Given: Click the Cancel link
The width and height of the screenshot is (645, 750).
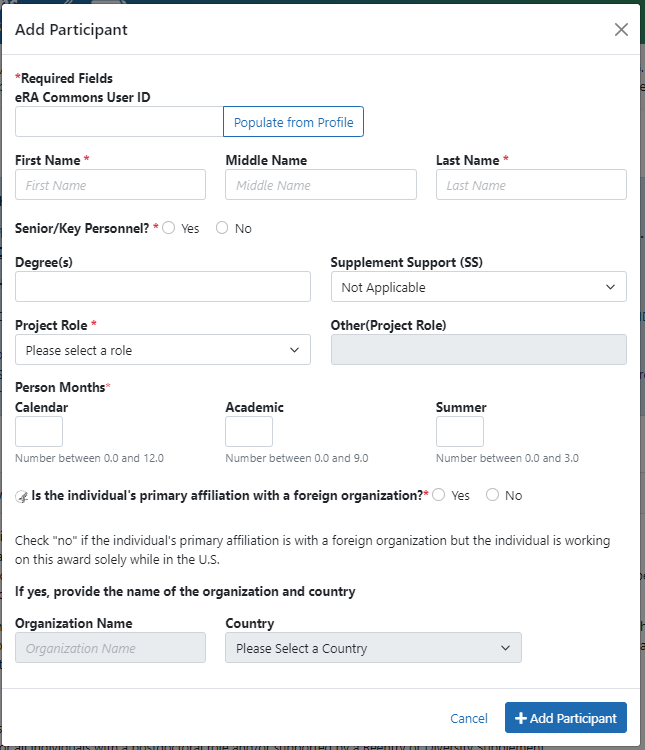Looking at the screenshot, I should click(469, 718).
